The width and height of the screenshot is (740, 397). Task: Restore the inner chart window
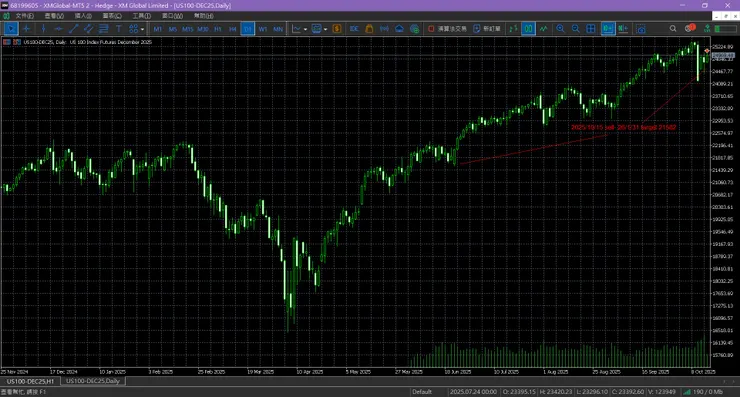point(726,16)
